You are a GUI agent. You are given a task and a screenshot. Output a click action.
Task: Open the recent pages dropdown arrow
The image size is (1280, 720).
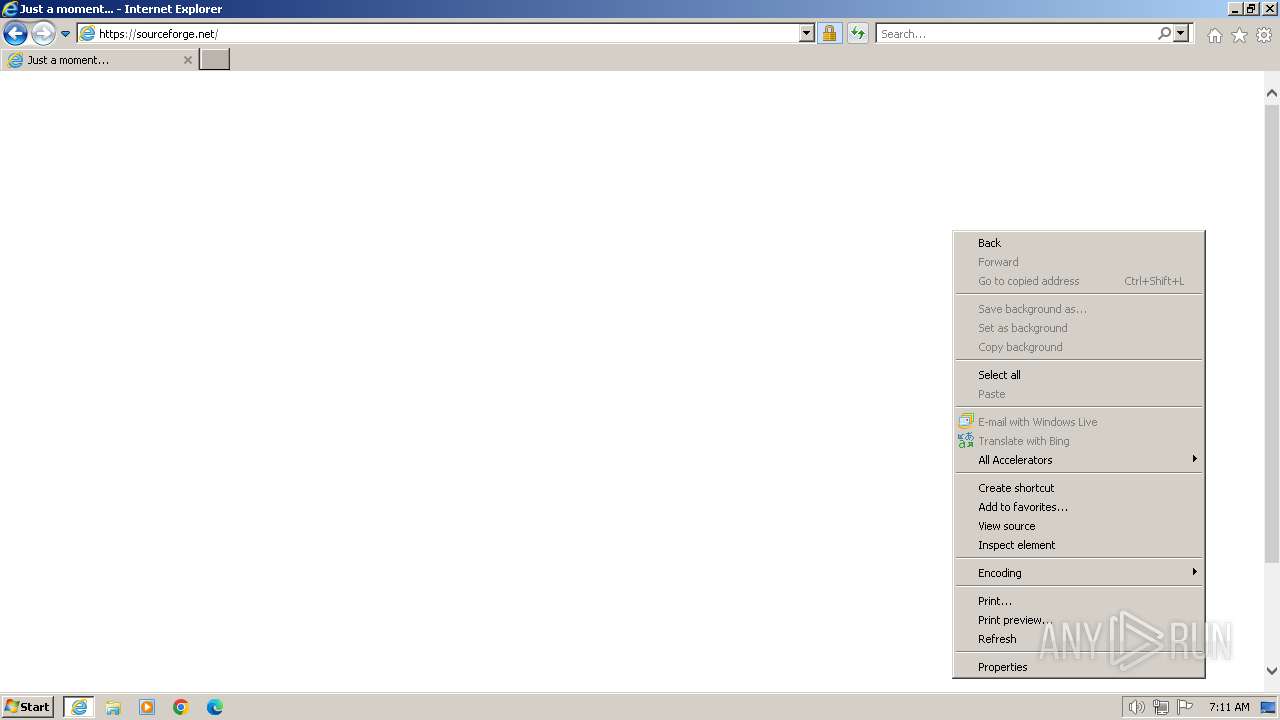[x=66, y=34]
